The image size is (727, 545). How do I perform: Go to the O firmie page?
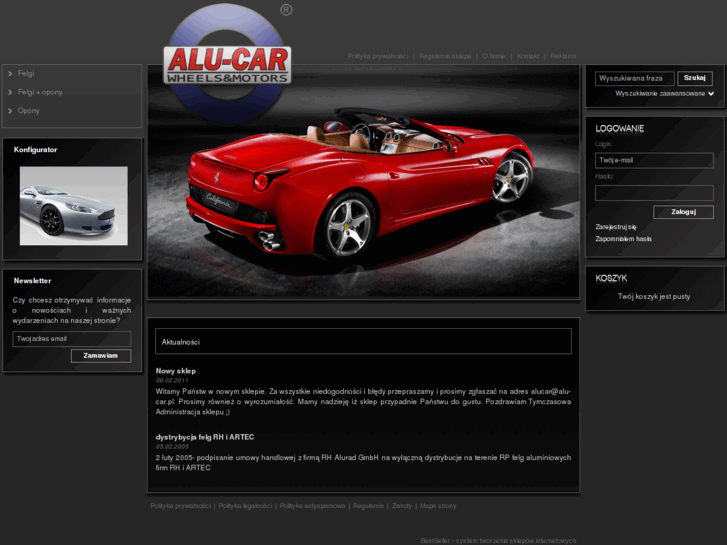(x=494, y=56)
